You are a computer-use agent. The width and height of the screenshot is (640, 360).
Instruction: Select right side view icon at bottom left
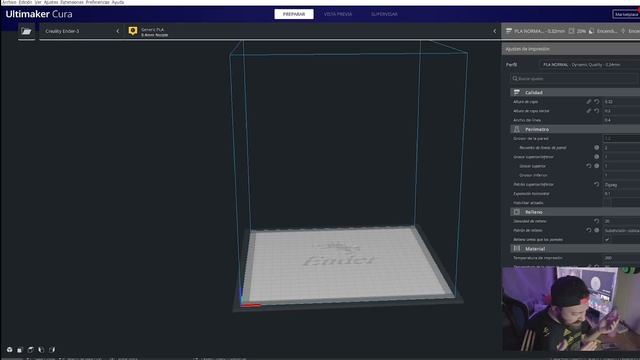pyautogui.click(x=52, y=350)
